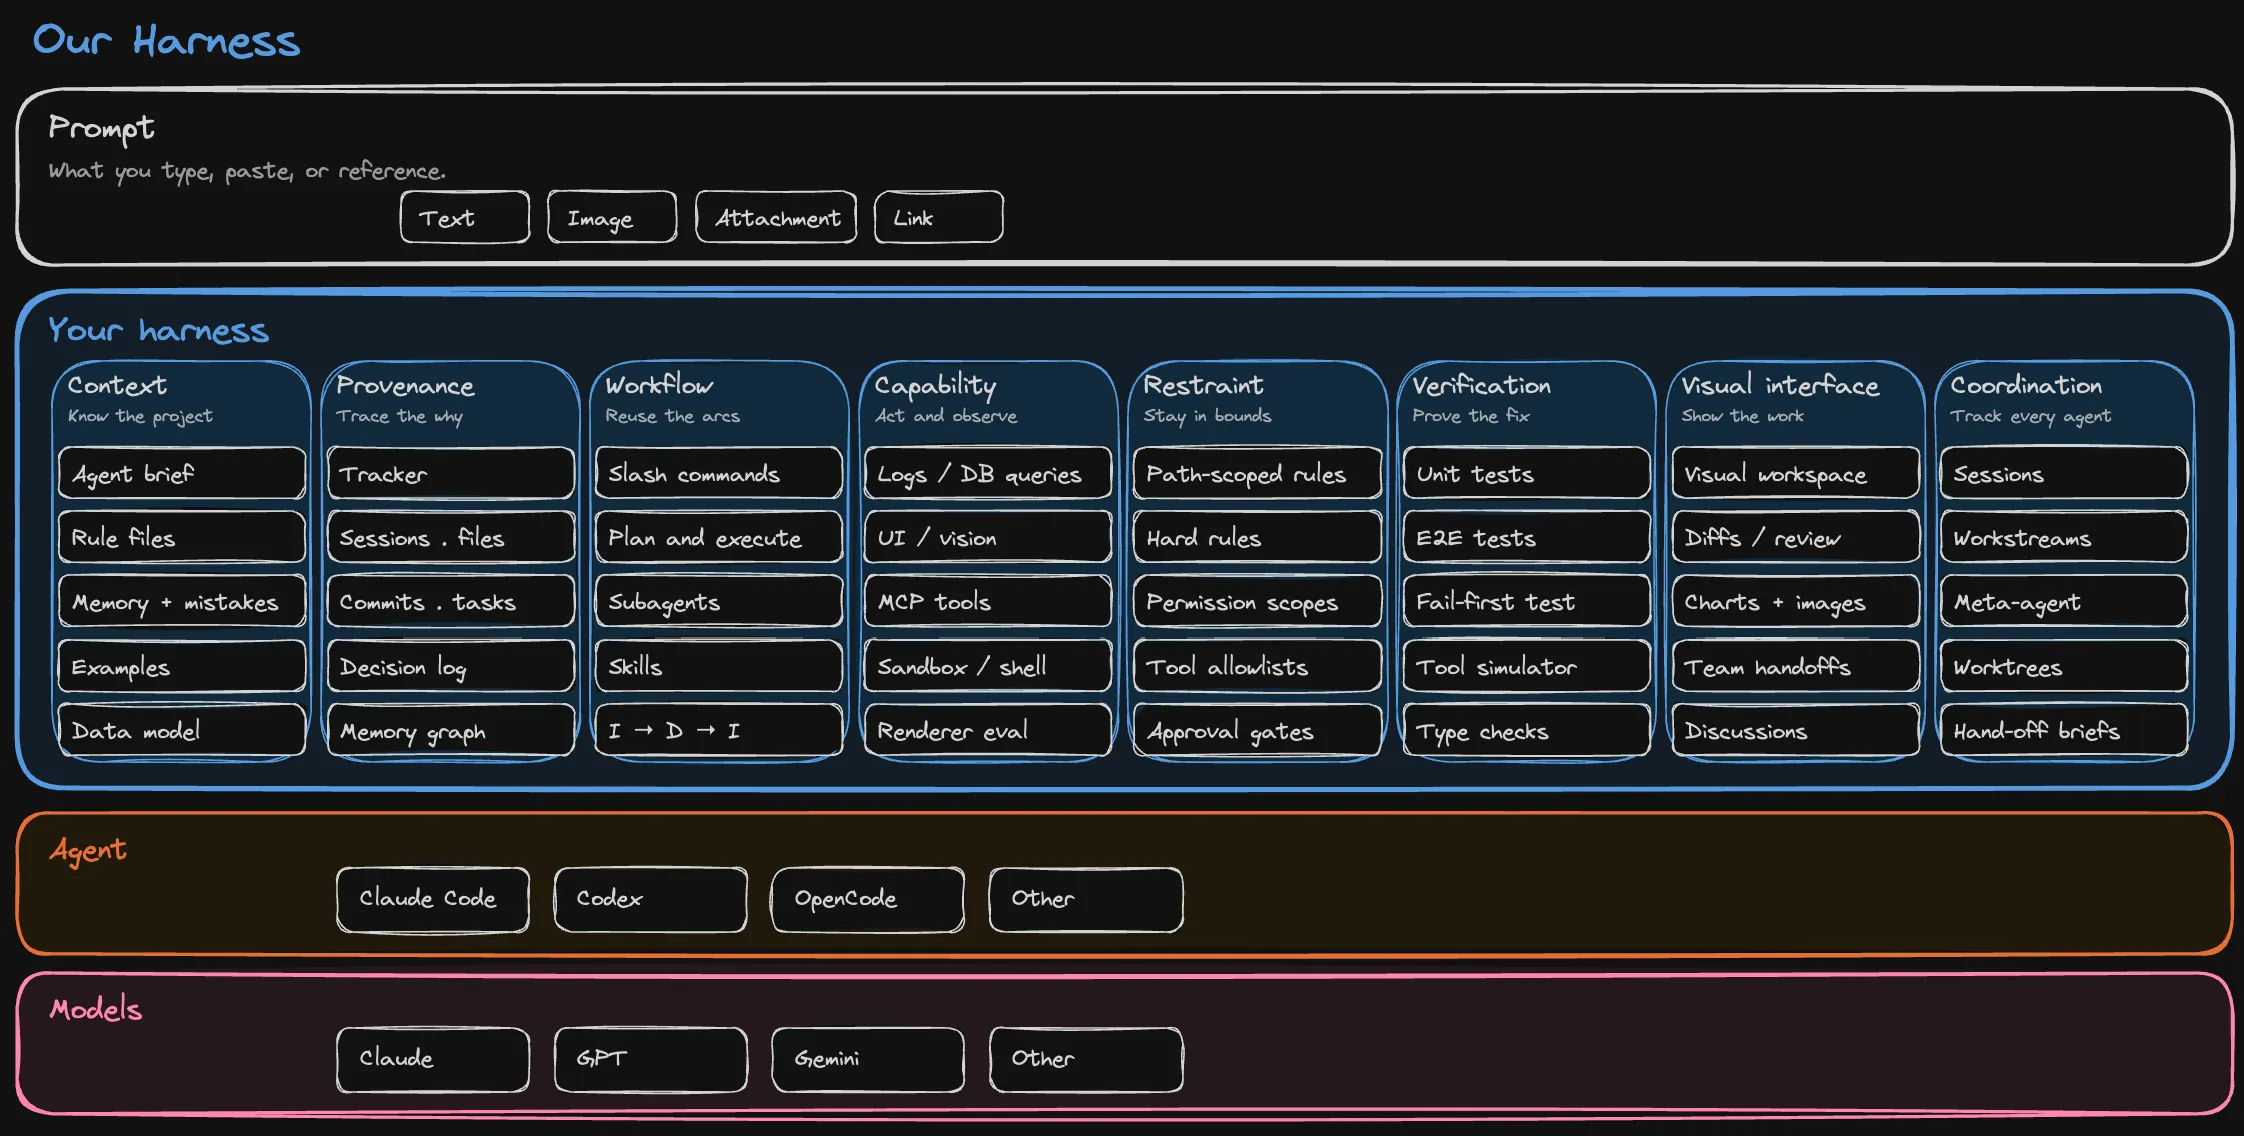Click the UI / vision item
The image size is (2244, 1136).
pyautogui.click(x=988, y=537)
